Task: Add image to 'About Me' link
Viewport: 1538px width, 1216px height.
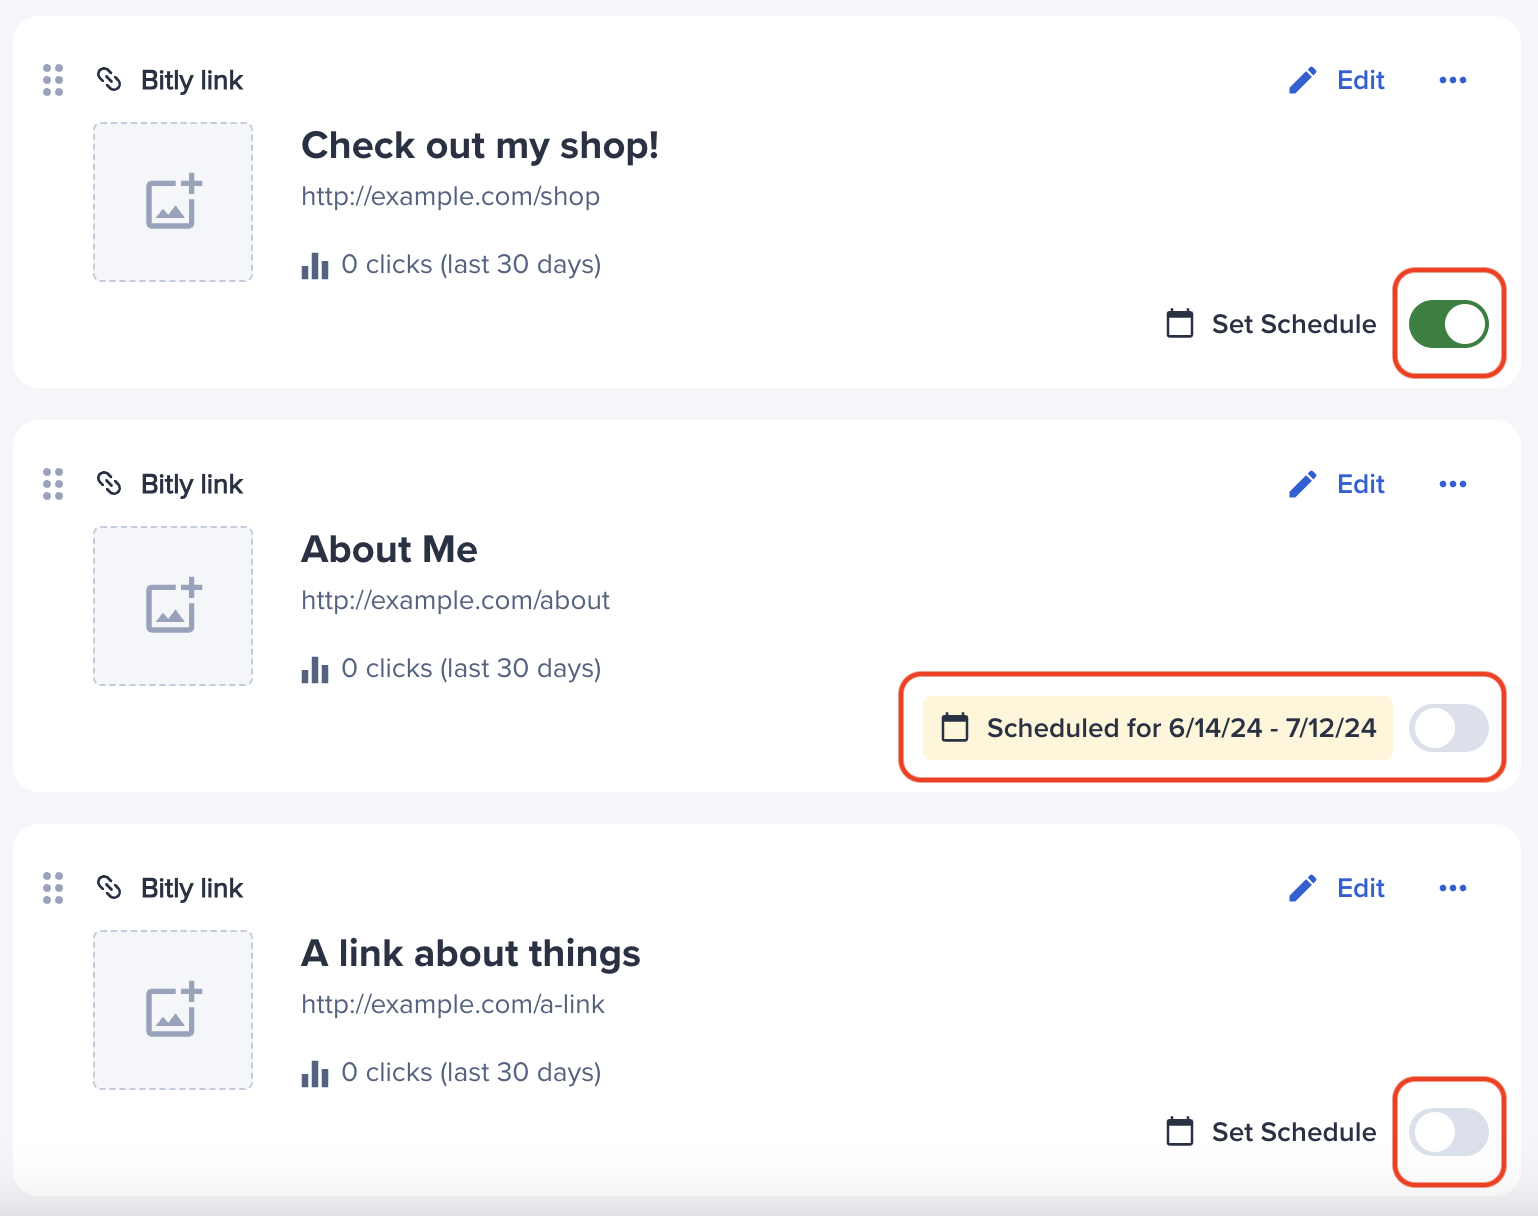Action: tap(173, 606)
